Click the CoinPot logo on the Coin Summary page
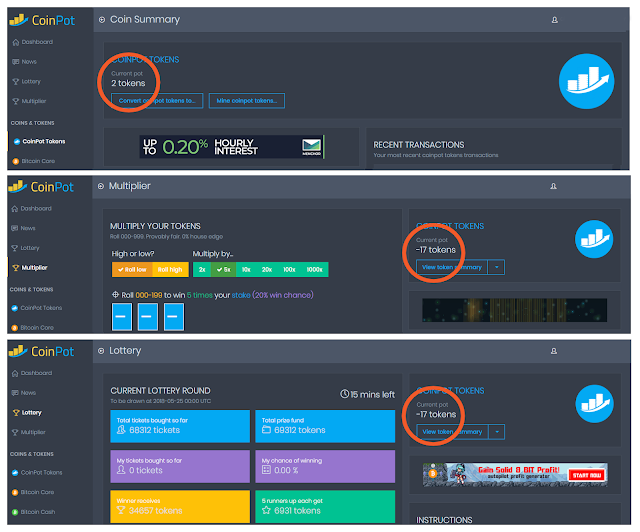640x532 pixels. pos(42,20)
